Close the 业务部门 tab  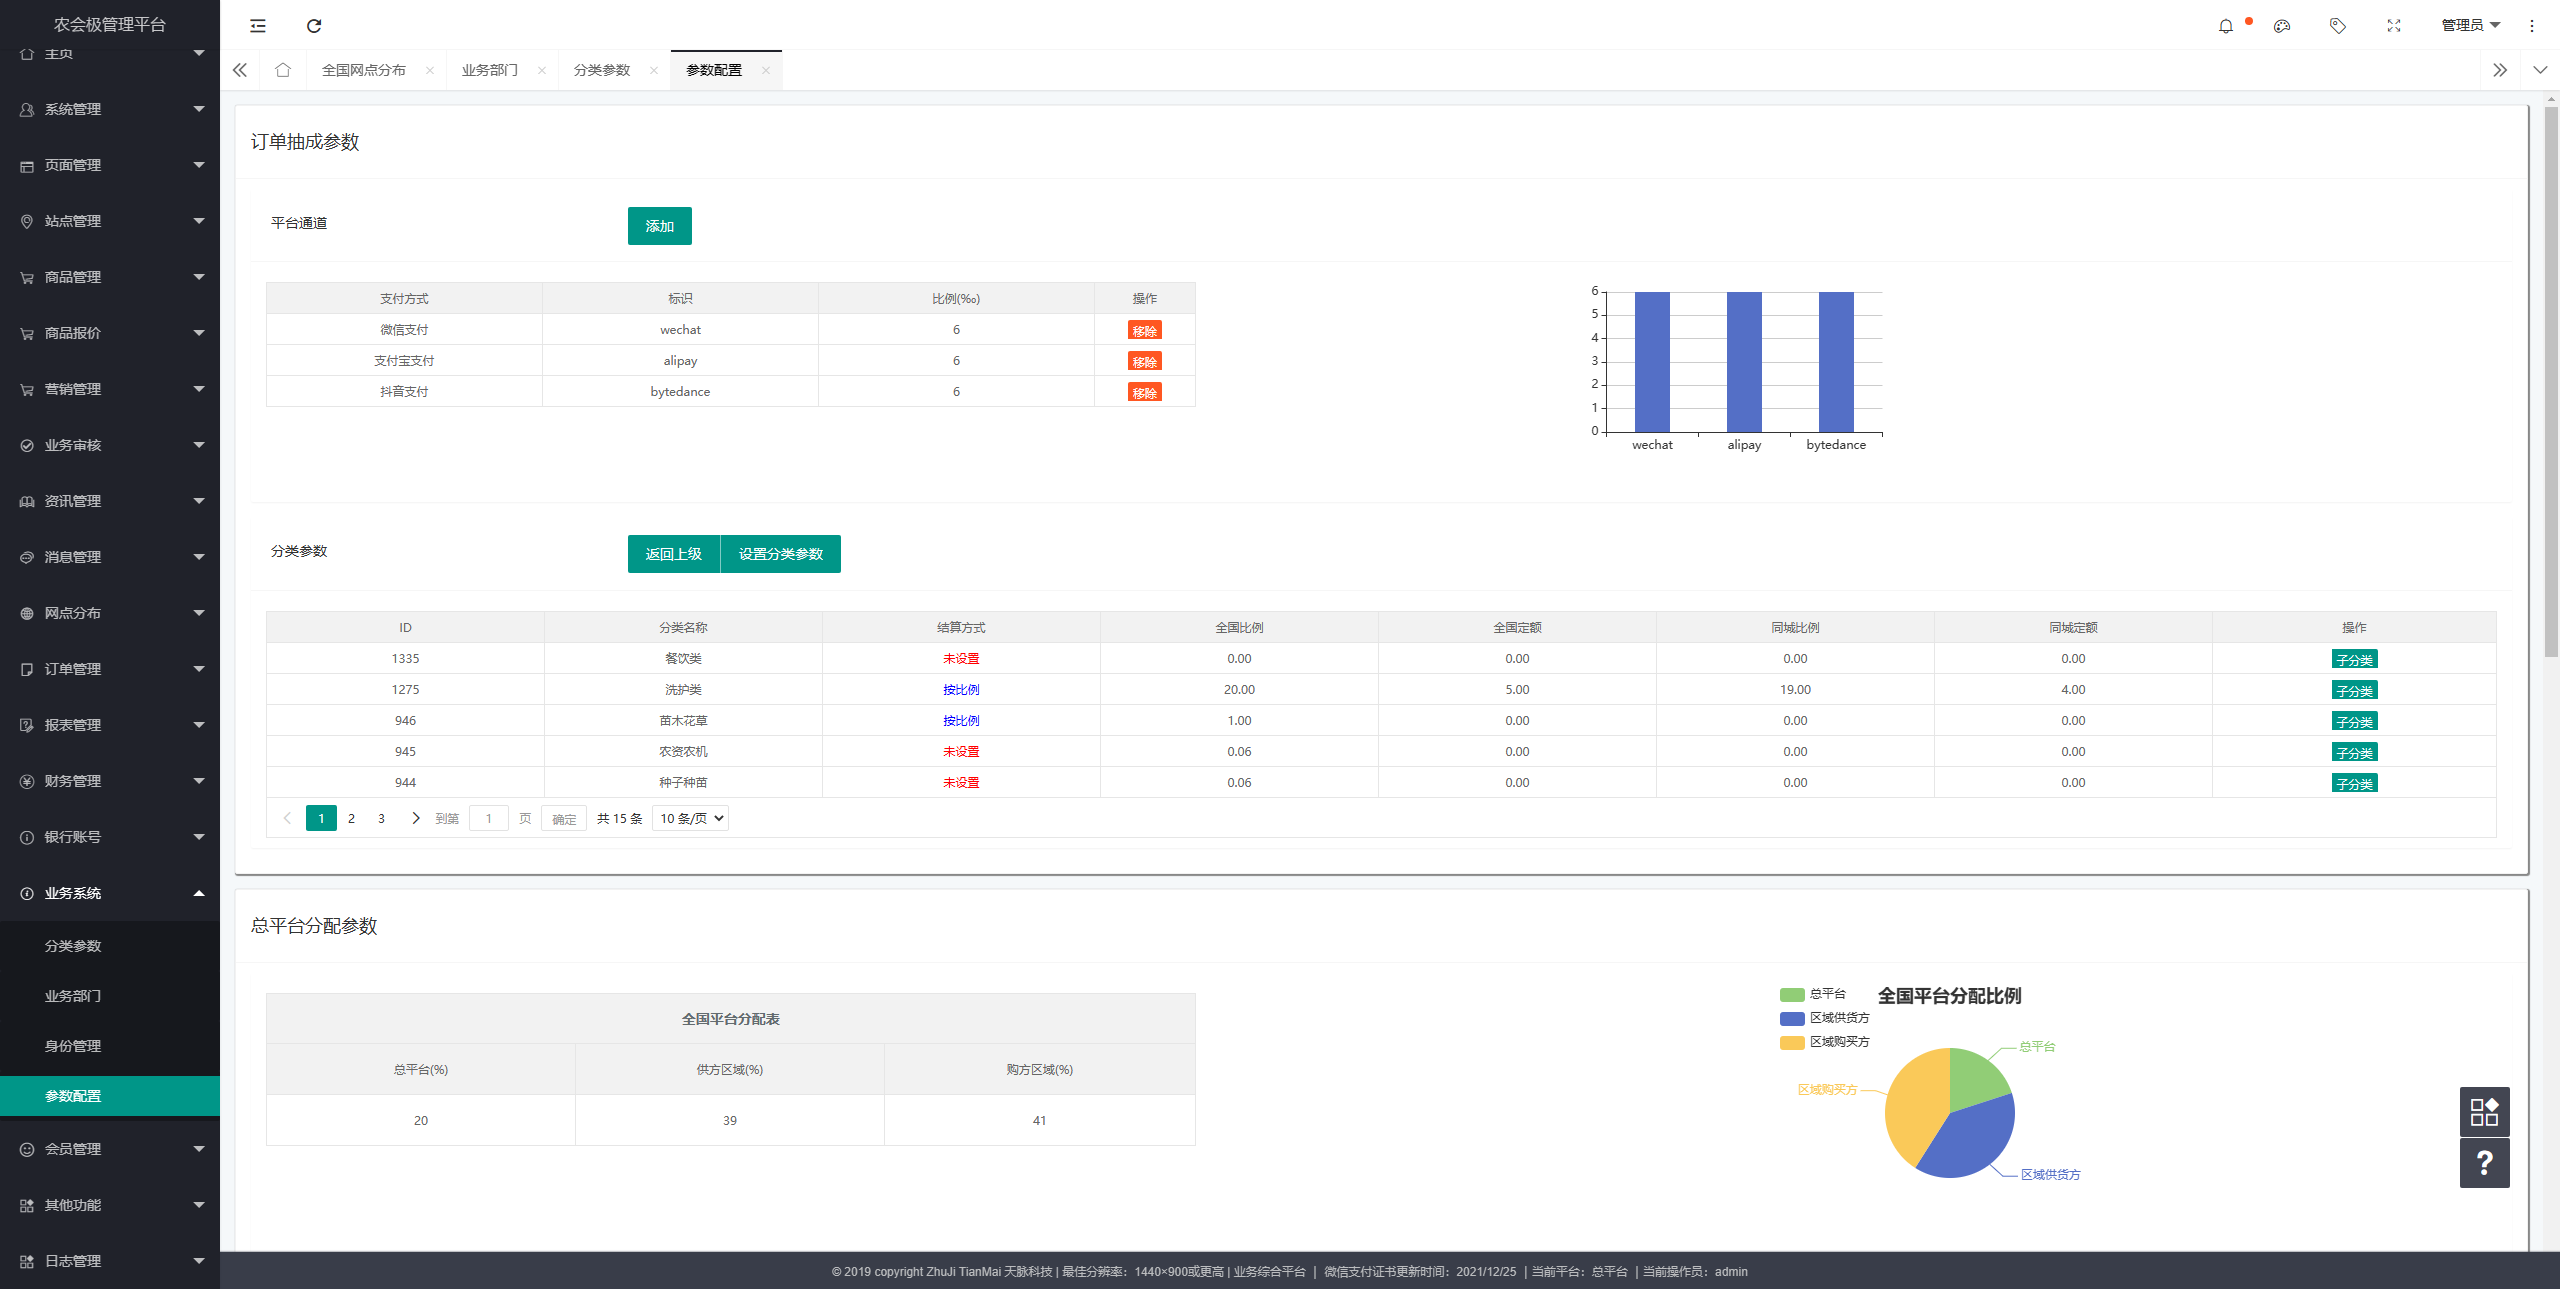[x=542, y=70]
